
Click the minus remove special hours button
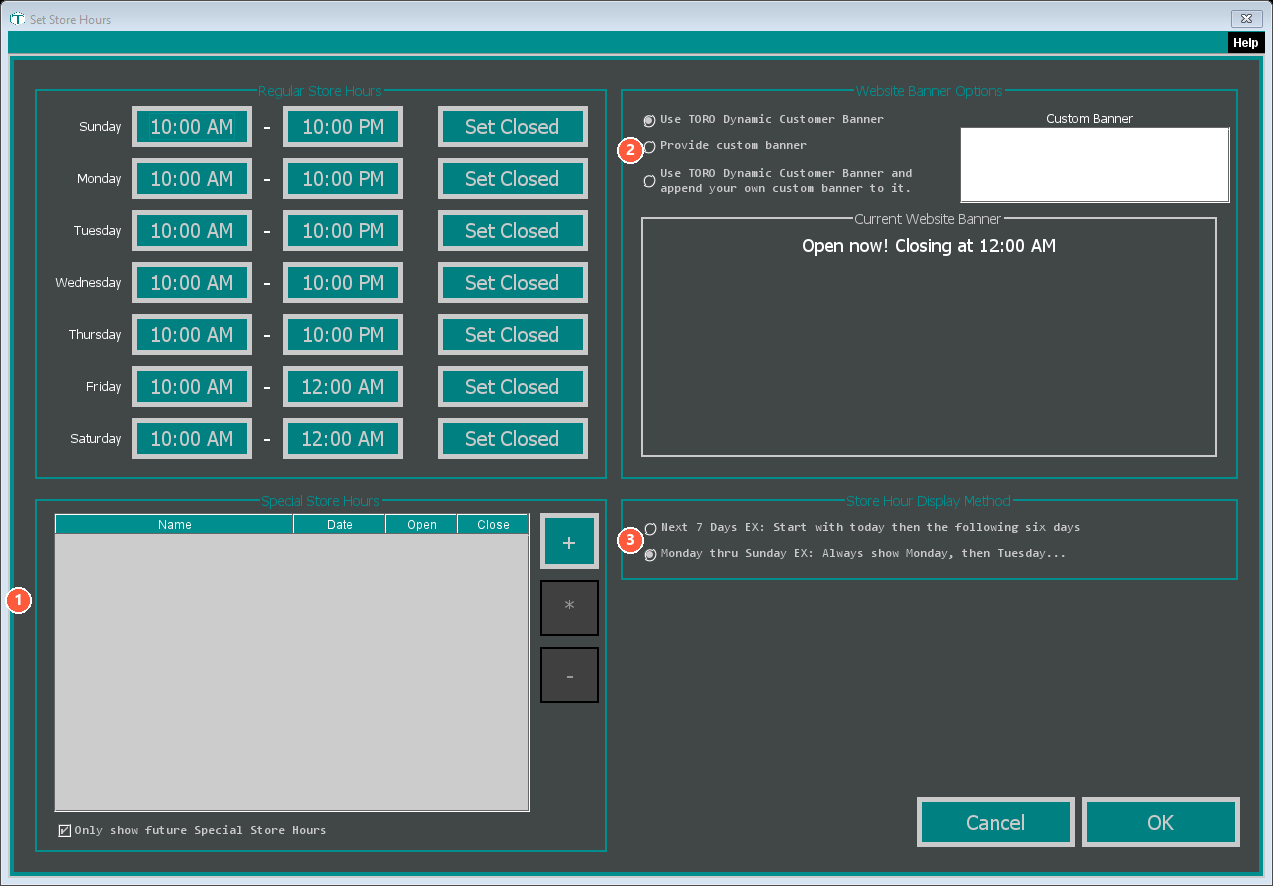pos(569,675)
